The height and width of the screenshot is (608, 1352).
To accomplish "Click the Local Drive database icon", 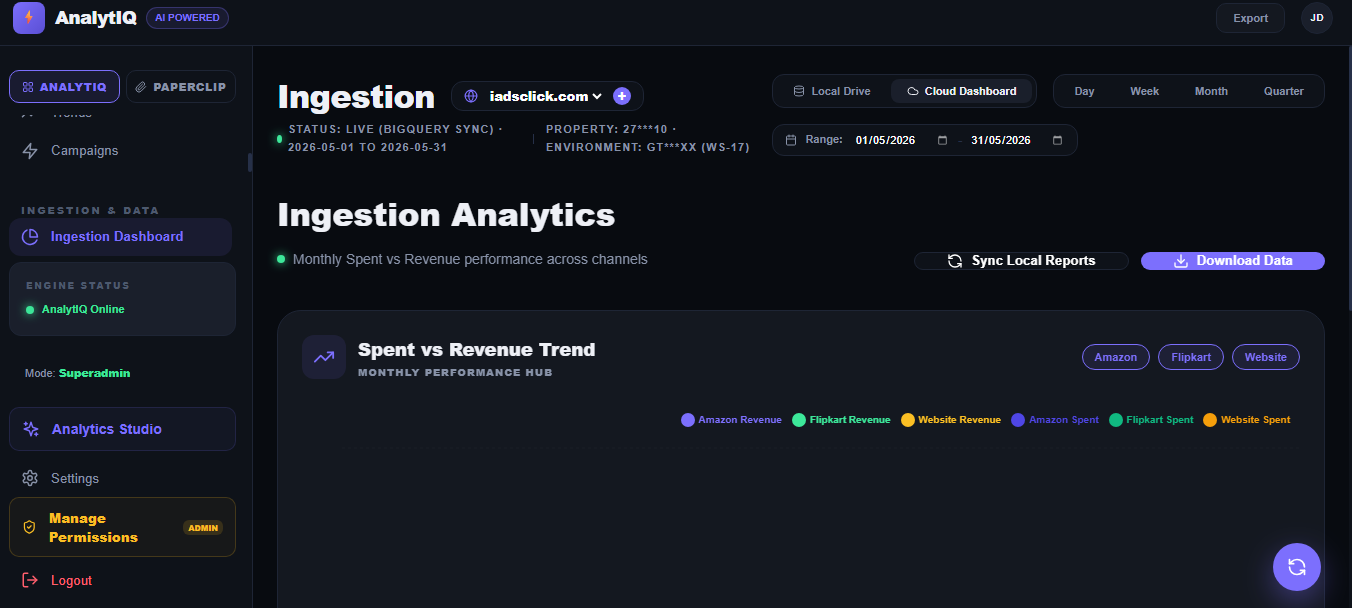I will (x=798, y=91).
